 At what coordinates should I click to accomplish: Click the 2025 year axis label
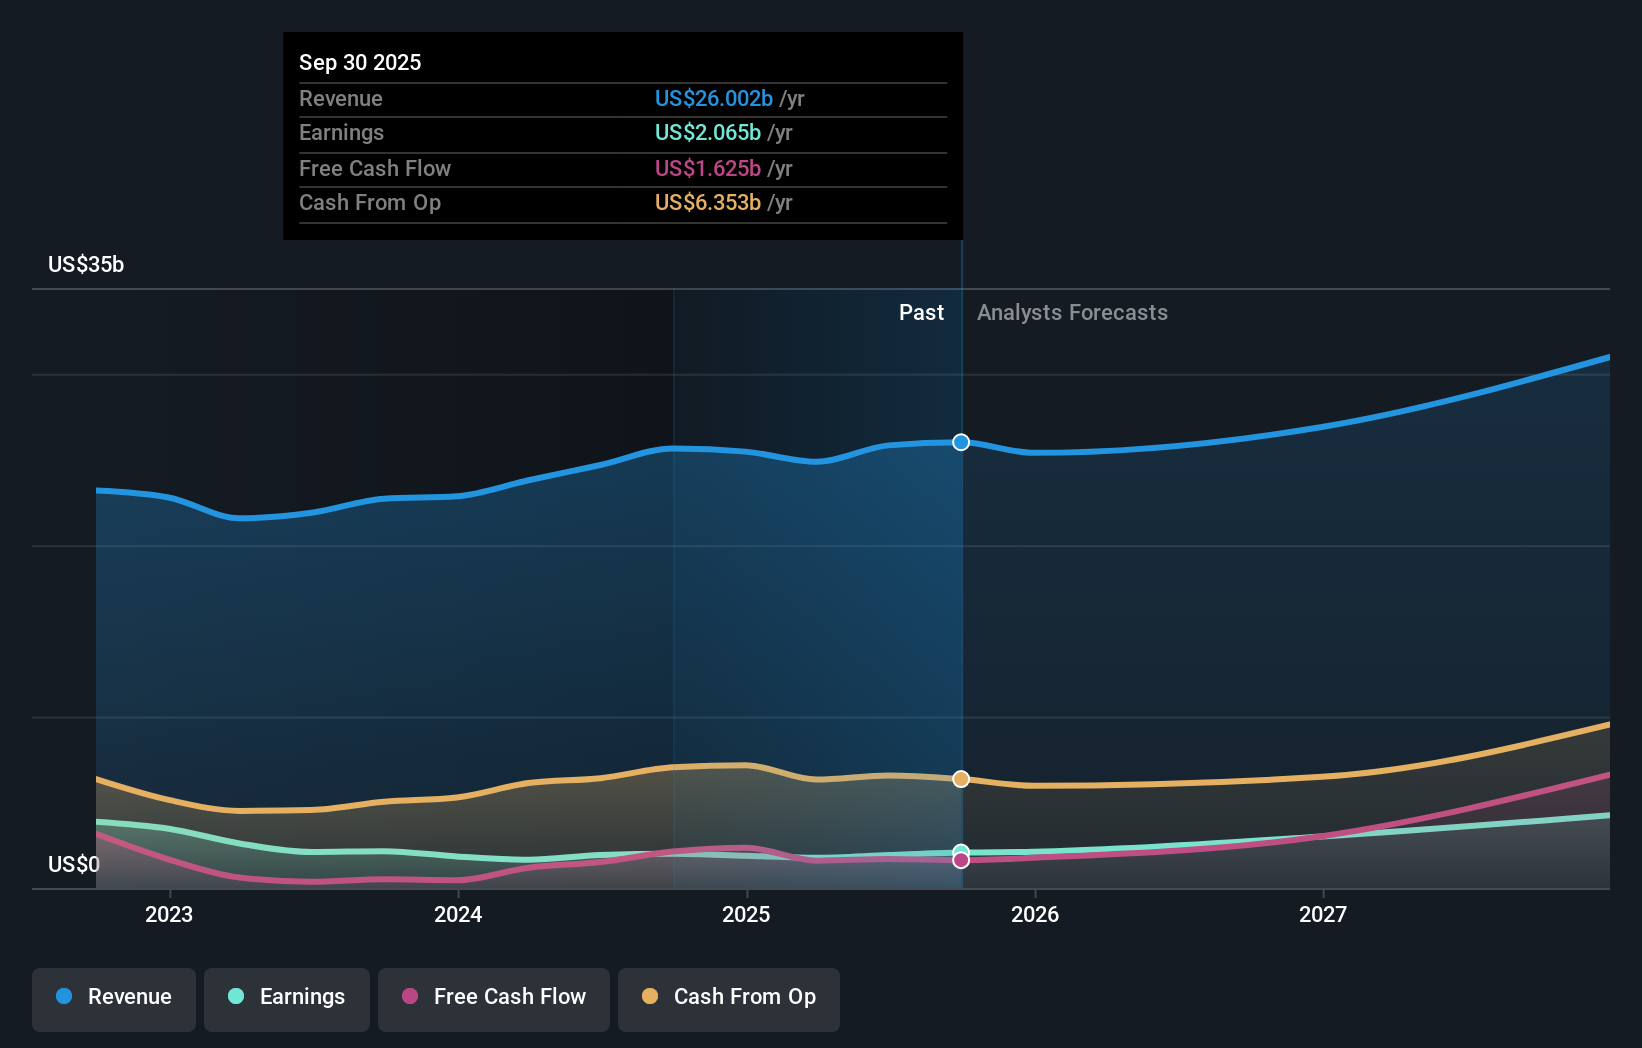click(747, 914)
